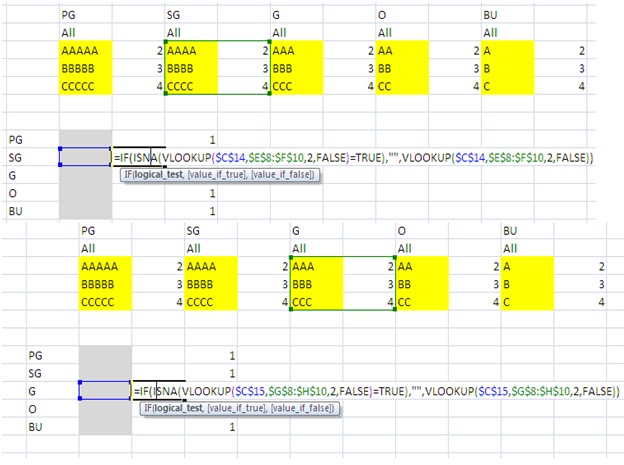624x465 pixels.
Task: Select the CC cell in the bottom spreadsheet
Action: [422, 302]
